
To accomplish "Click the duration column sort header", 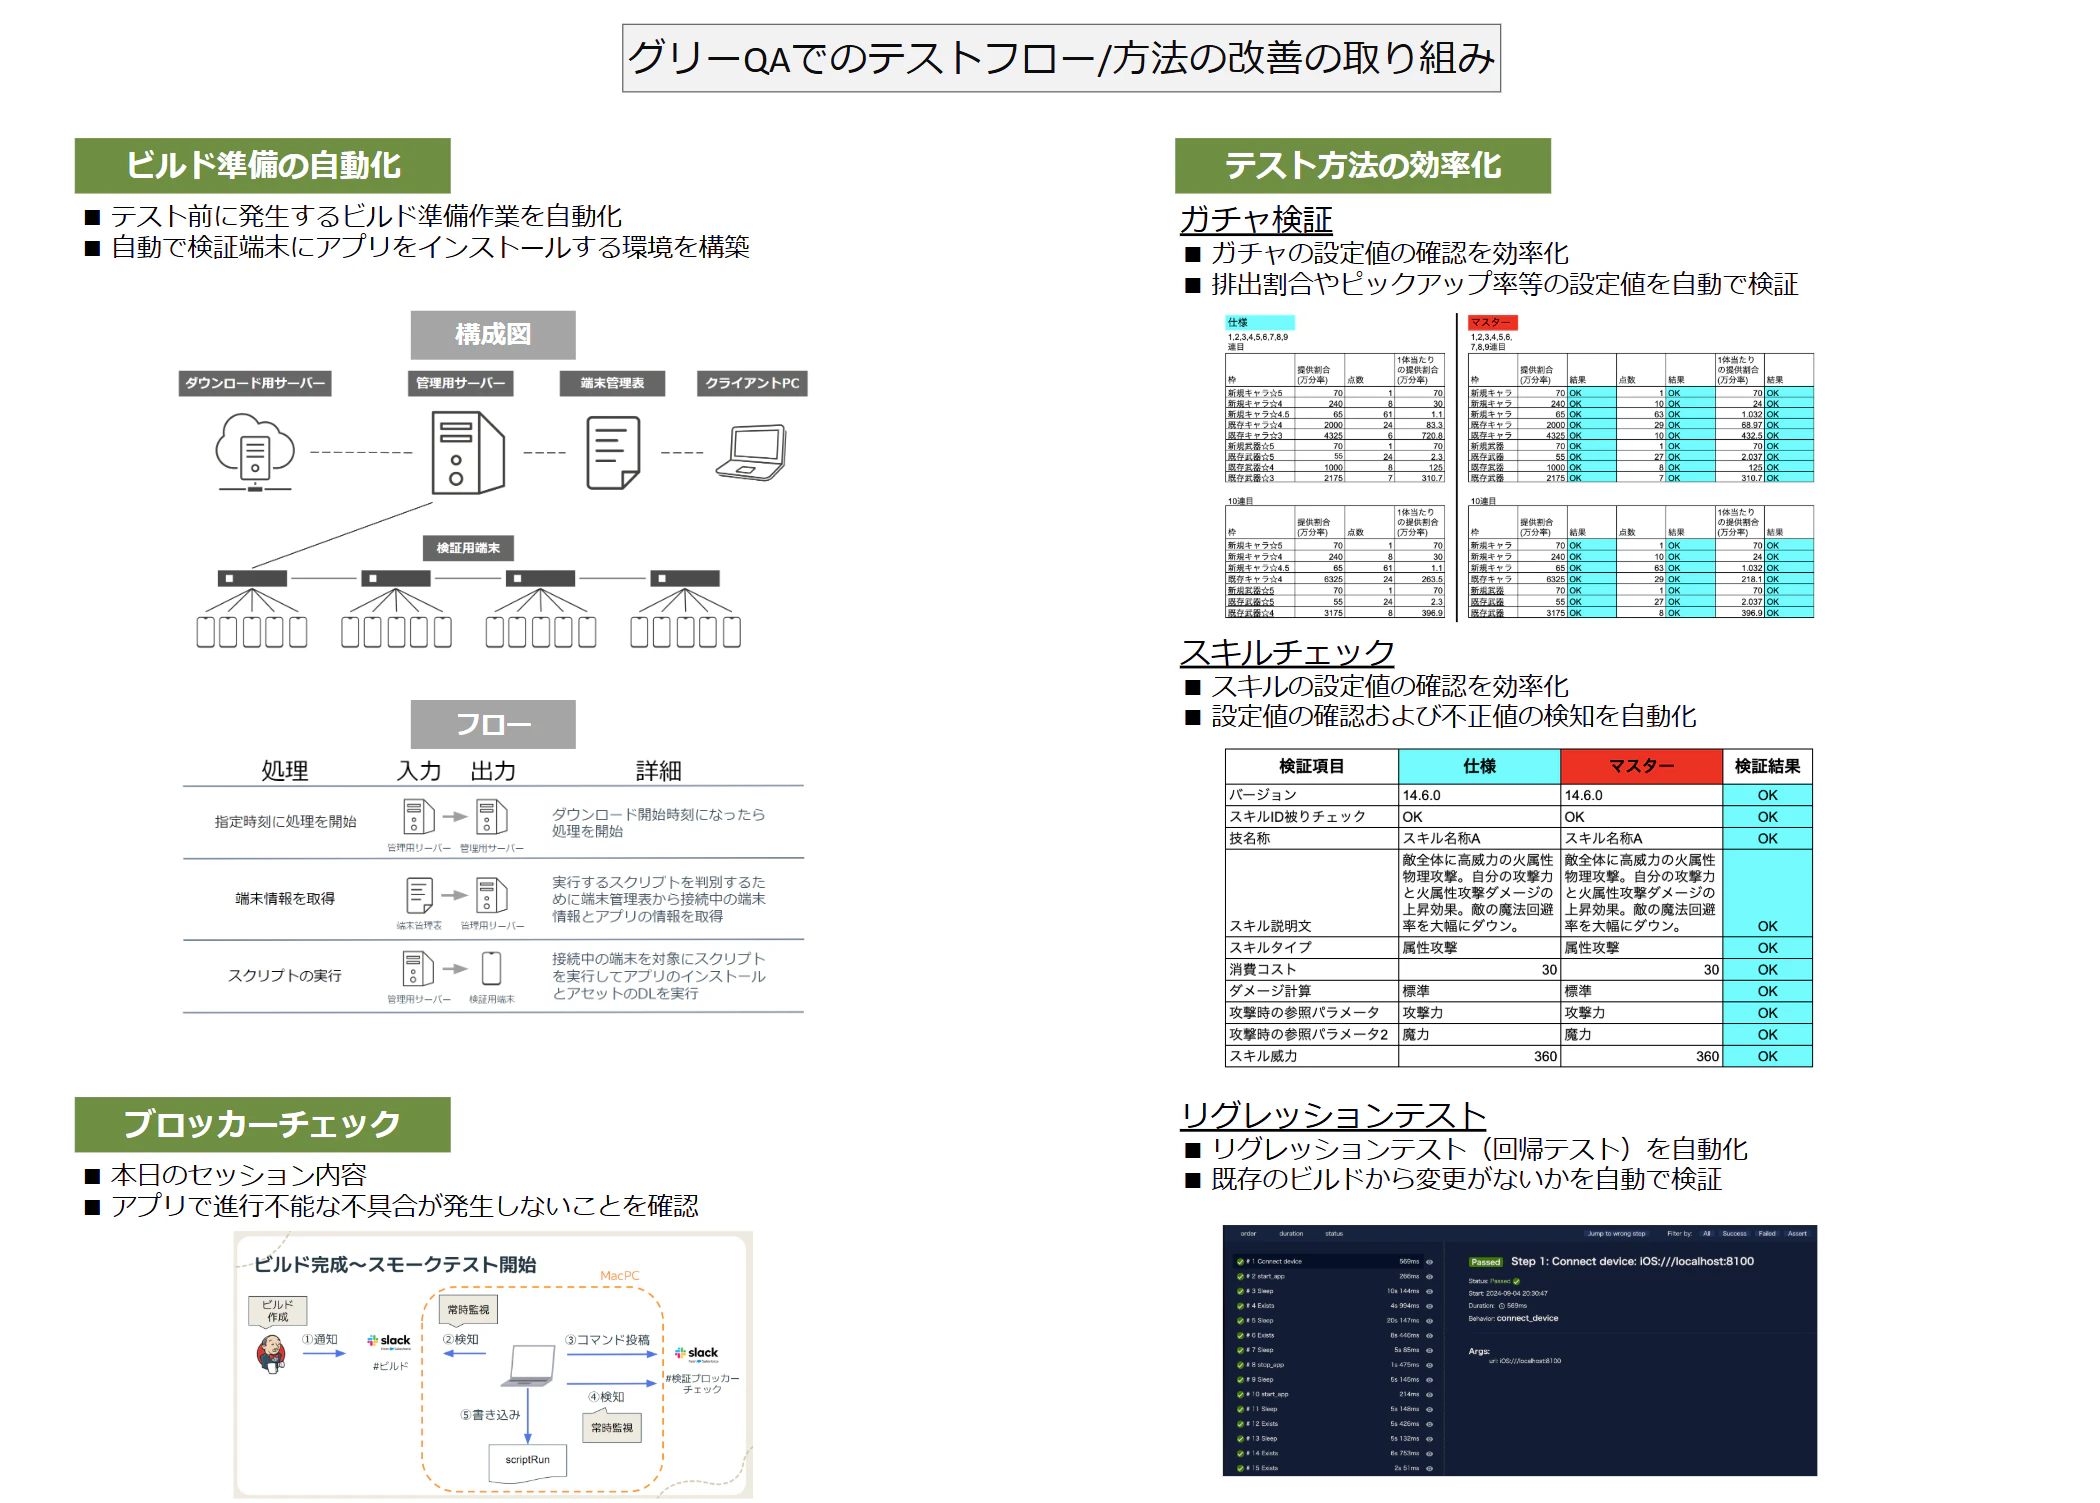I will tap(1291, 1234).
